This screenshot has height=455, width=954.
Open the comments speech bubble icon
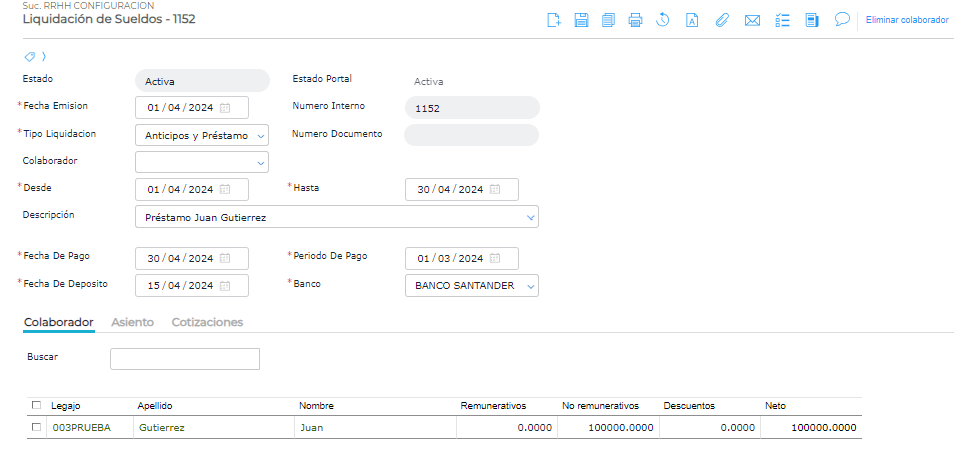(842, 19)
